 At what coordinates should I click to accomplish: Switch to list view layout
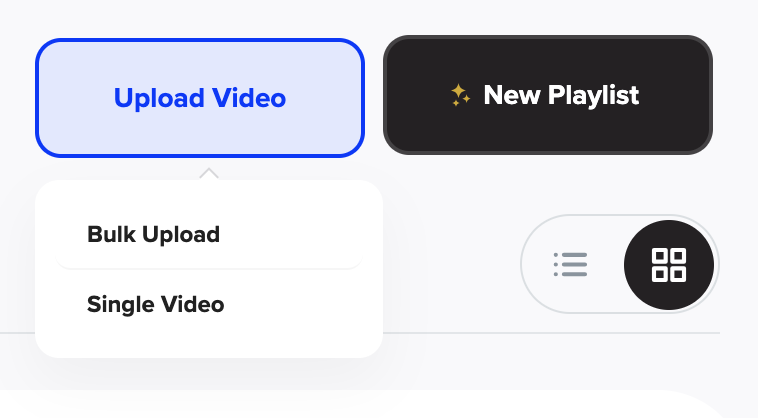point(570,264)
